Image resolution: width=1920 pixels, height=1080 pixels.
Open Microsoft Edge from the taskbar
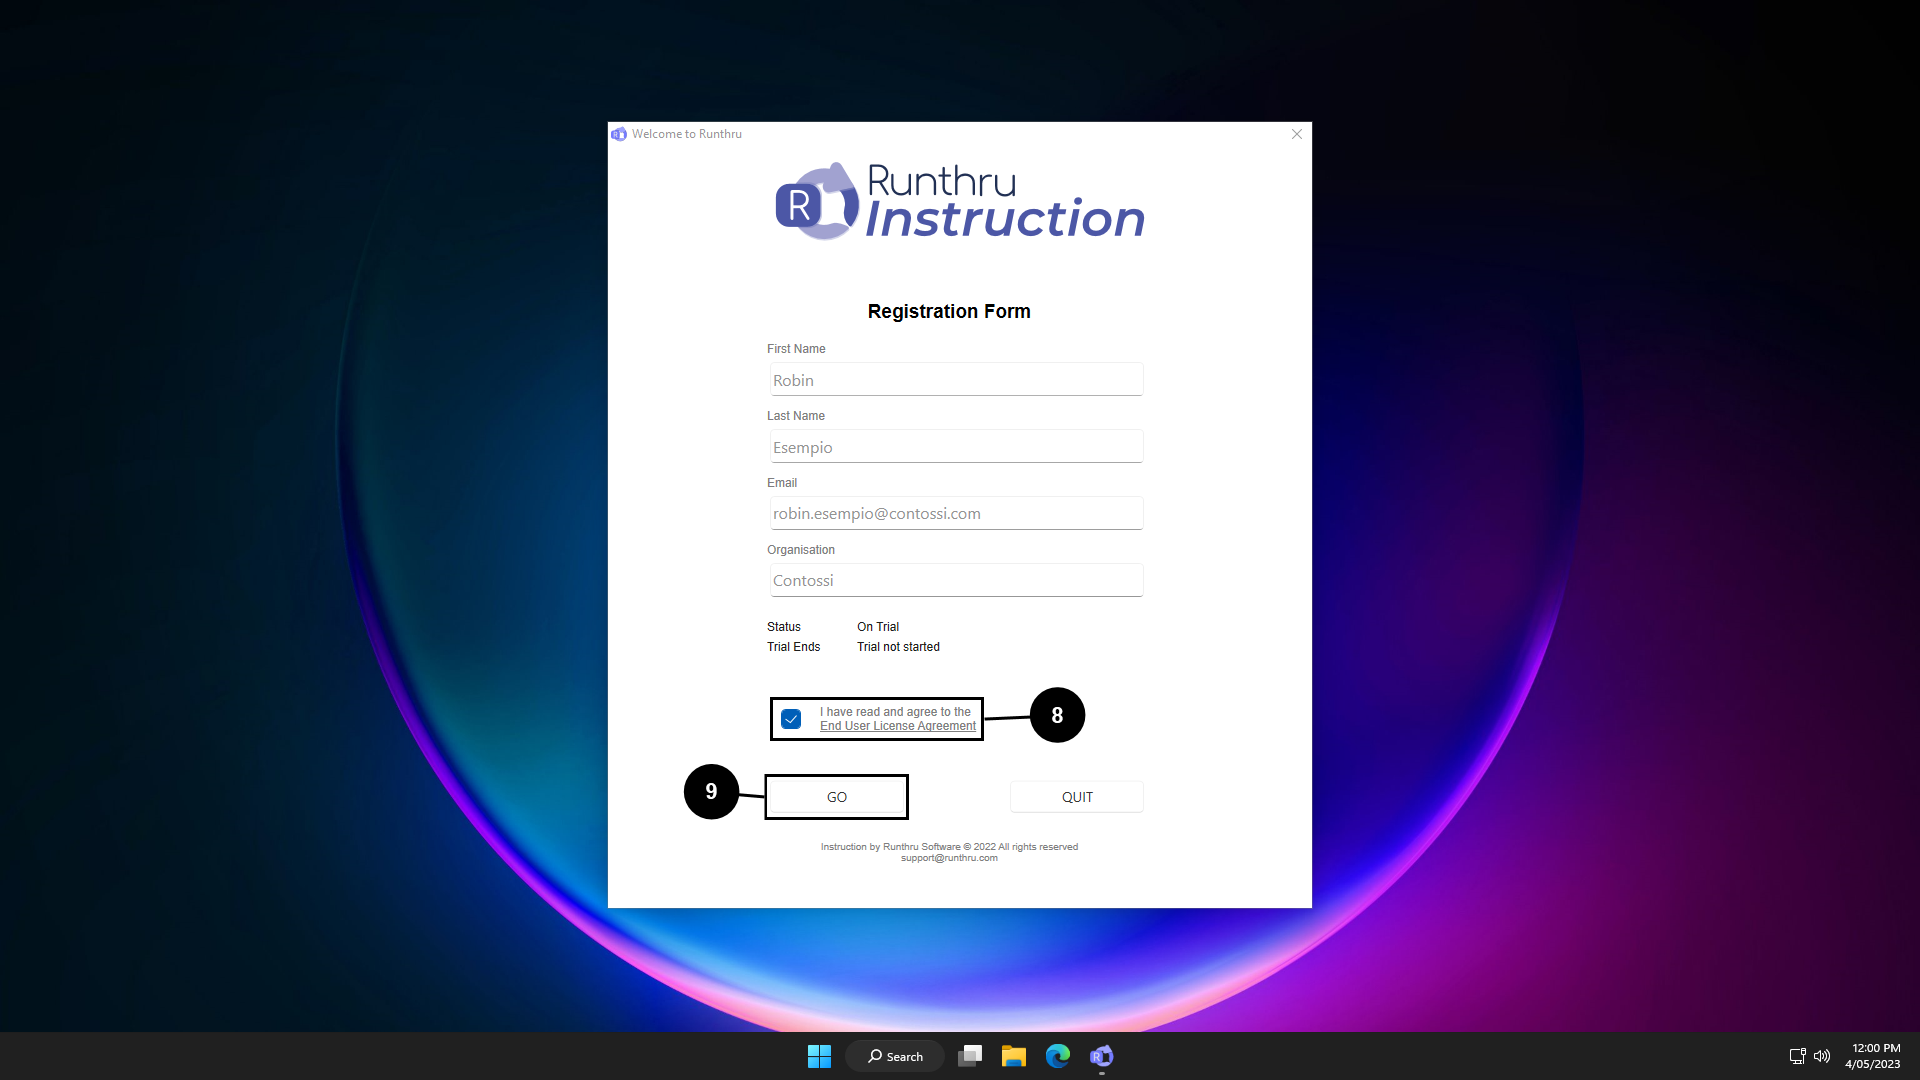(x=1057, y=1056)
